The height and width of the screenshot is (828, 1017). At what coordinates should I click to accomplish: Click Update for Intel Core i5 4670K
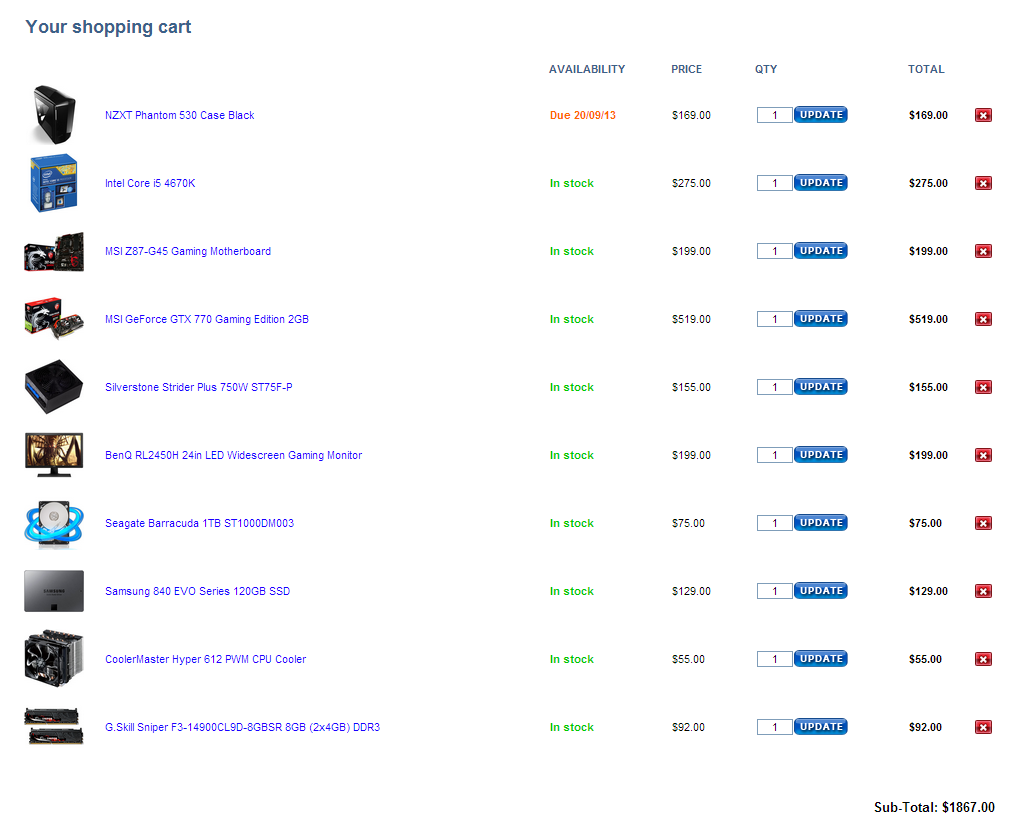tap(820, 183)
